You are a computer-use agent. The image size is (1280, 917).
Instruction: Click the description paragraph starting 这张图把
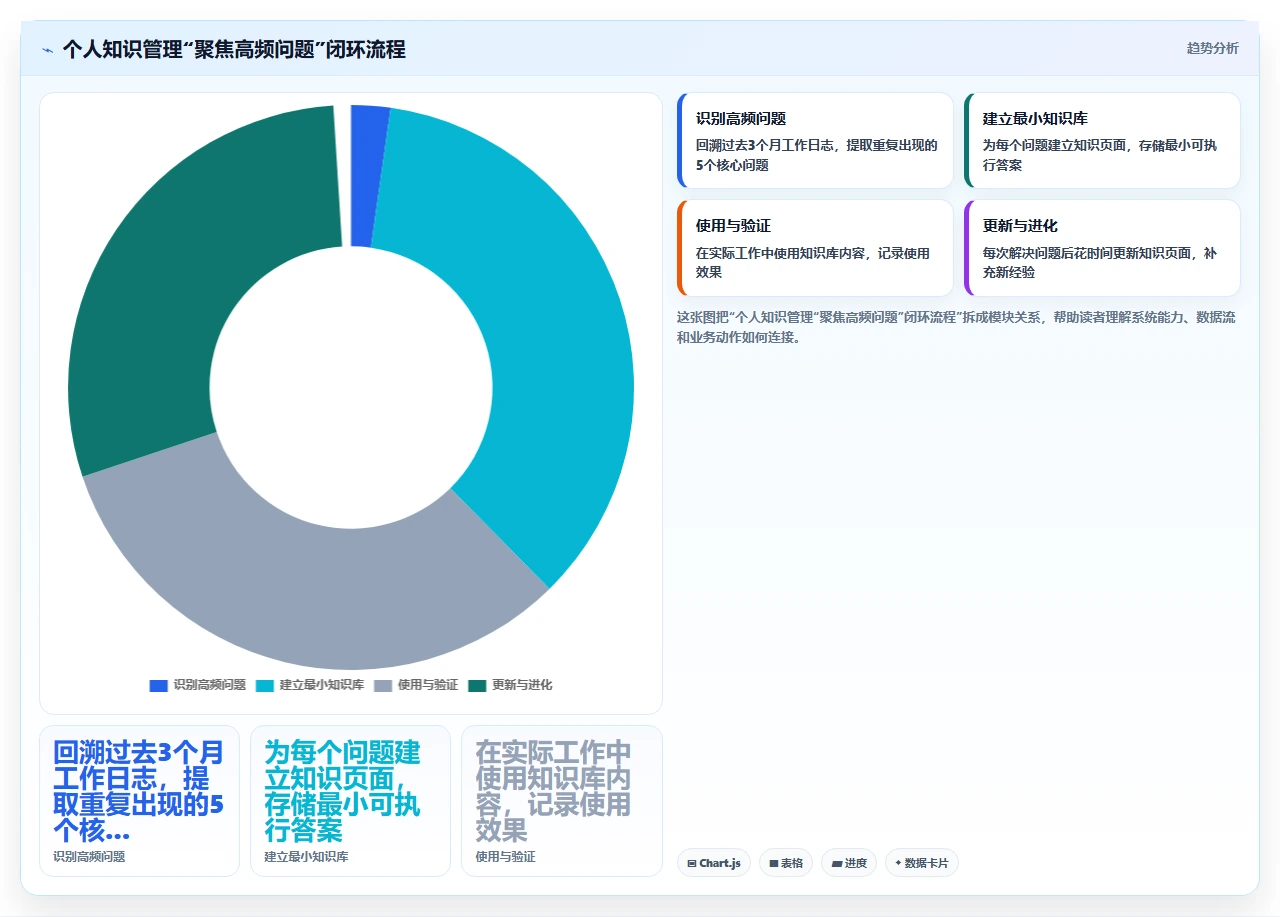click(956, 327)
